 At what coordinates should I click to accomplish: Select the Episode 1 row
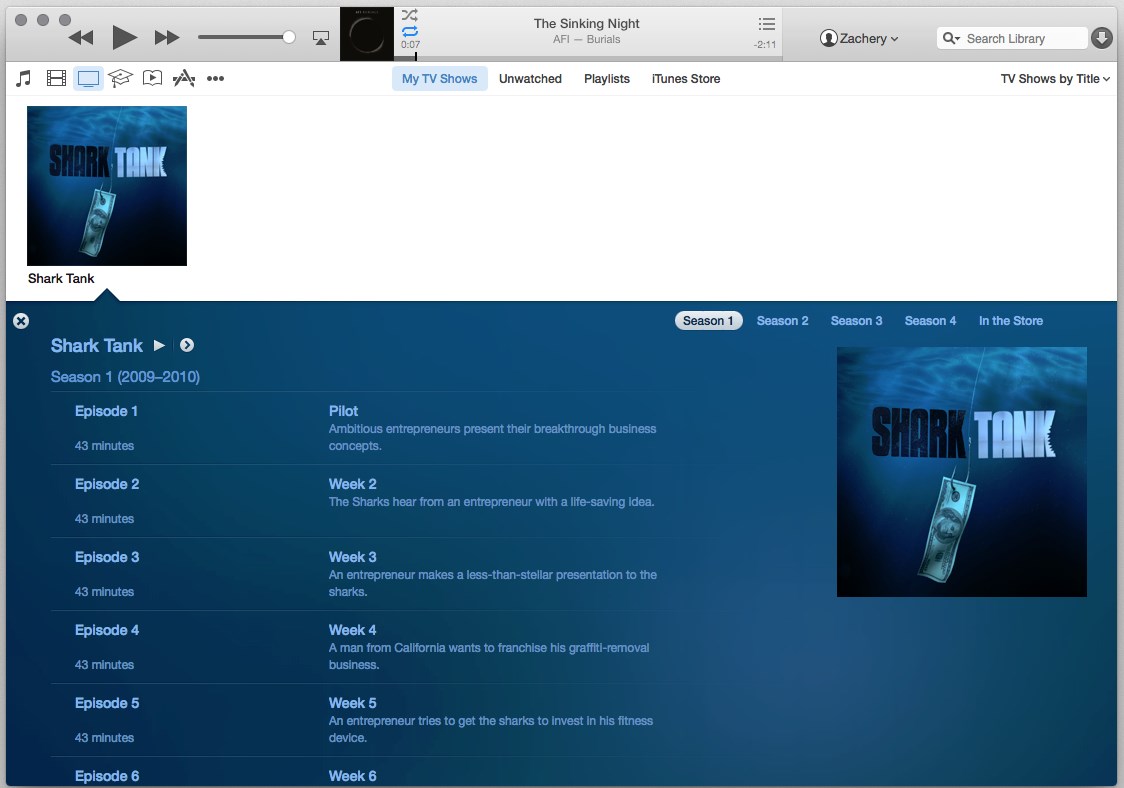(366, 428)
